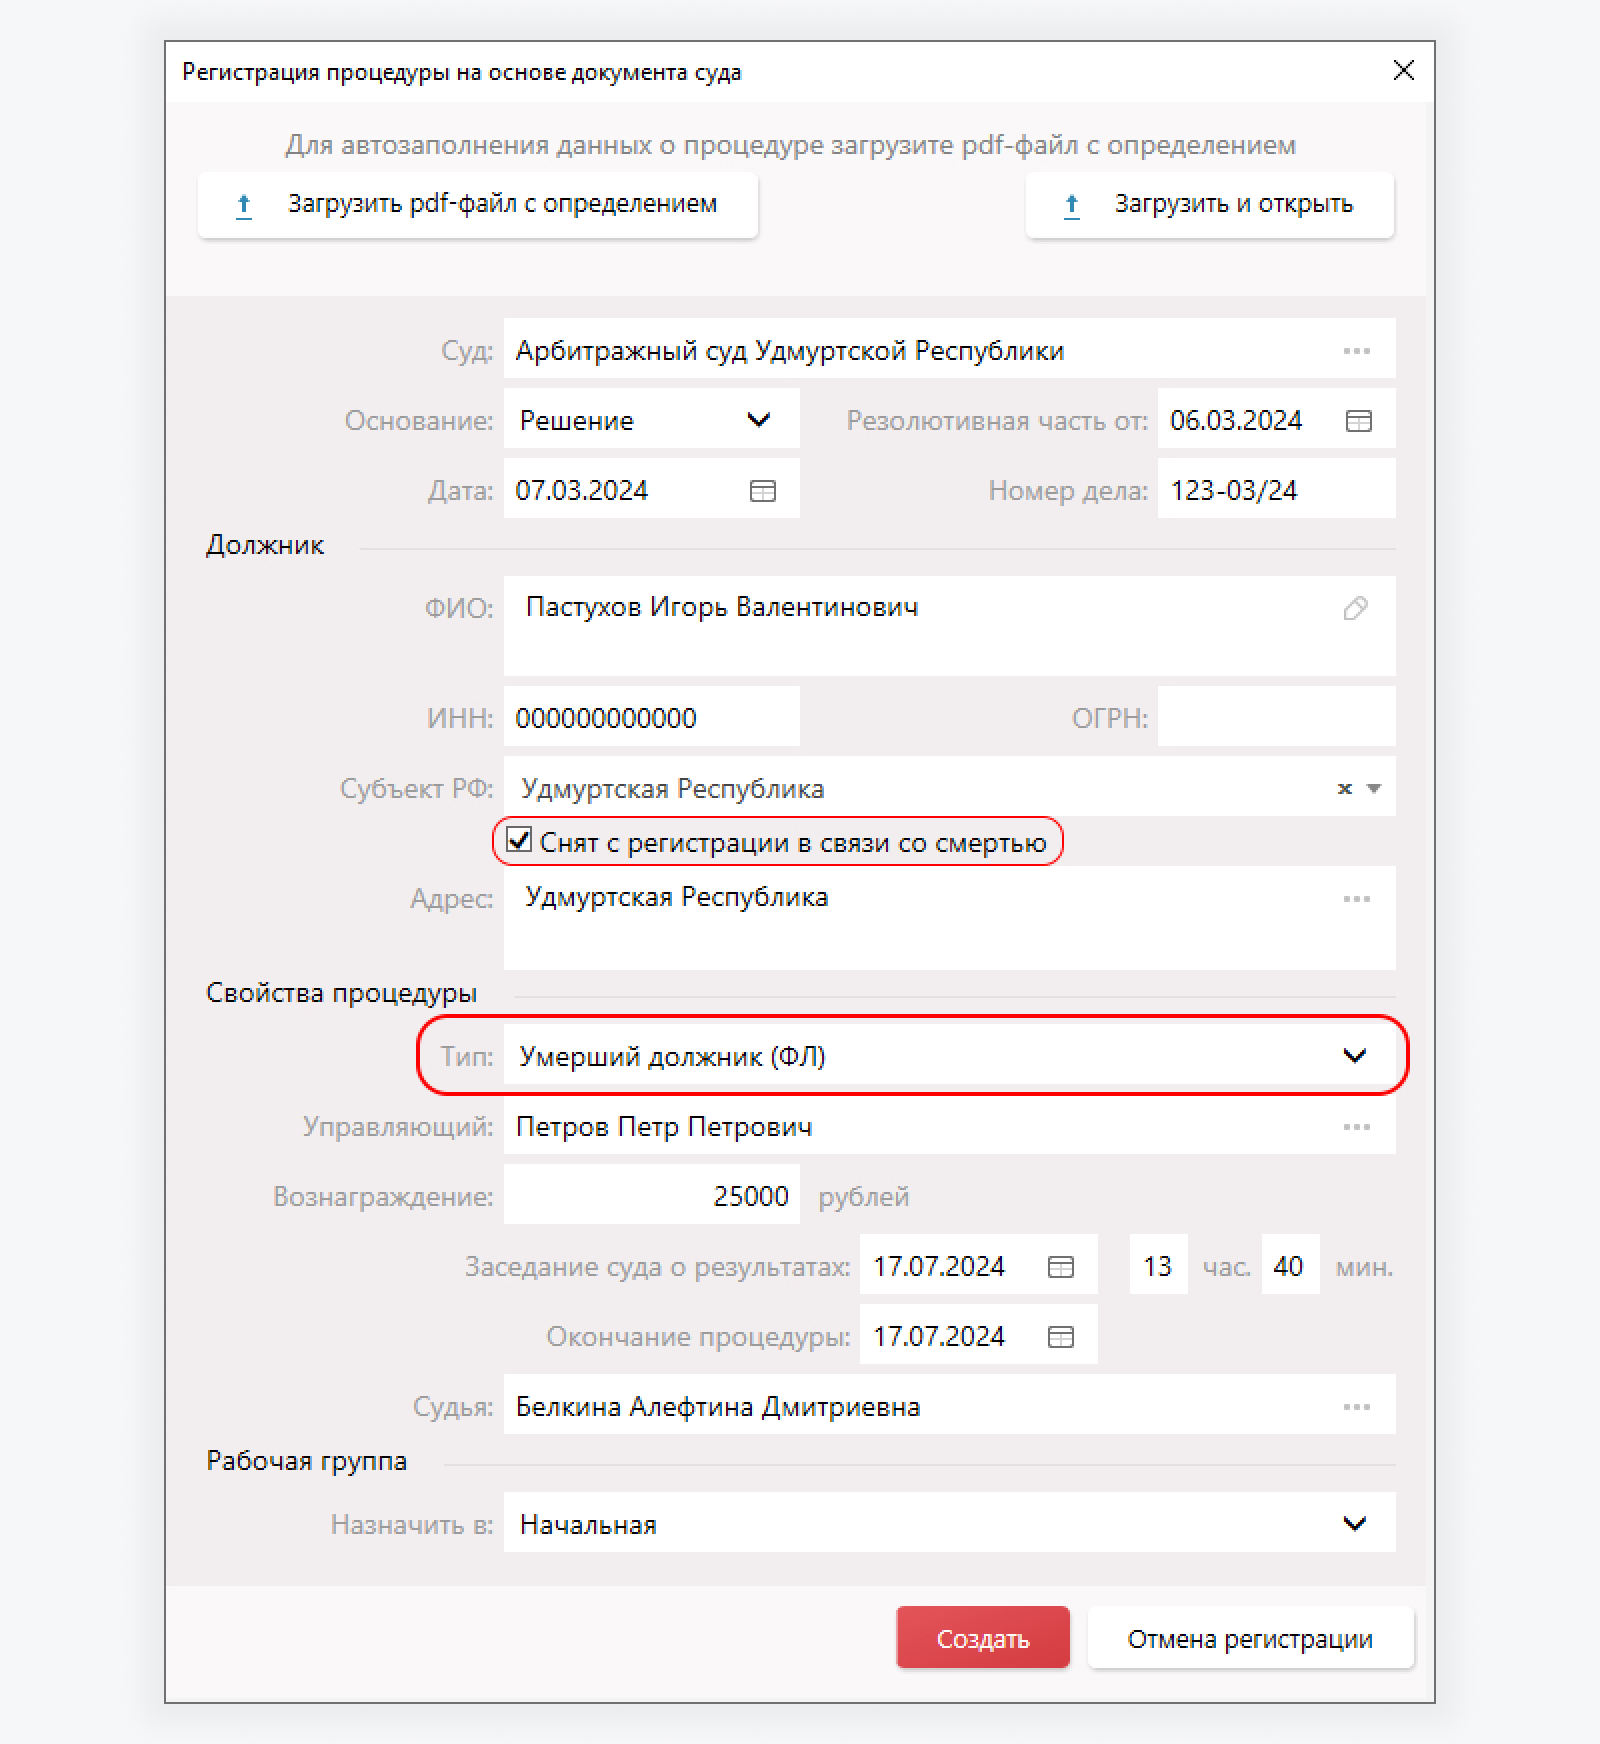The height and width of the screenshot is (1744, 1600).
Task: Click upload arrow icon for pdf-file button
Action: click(243, 206)
